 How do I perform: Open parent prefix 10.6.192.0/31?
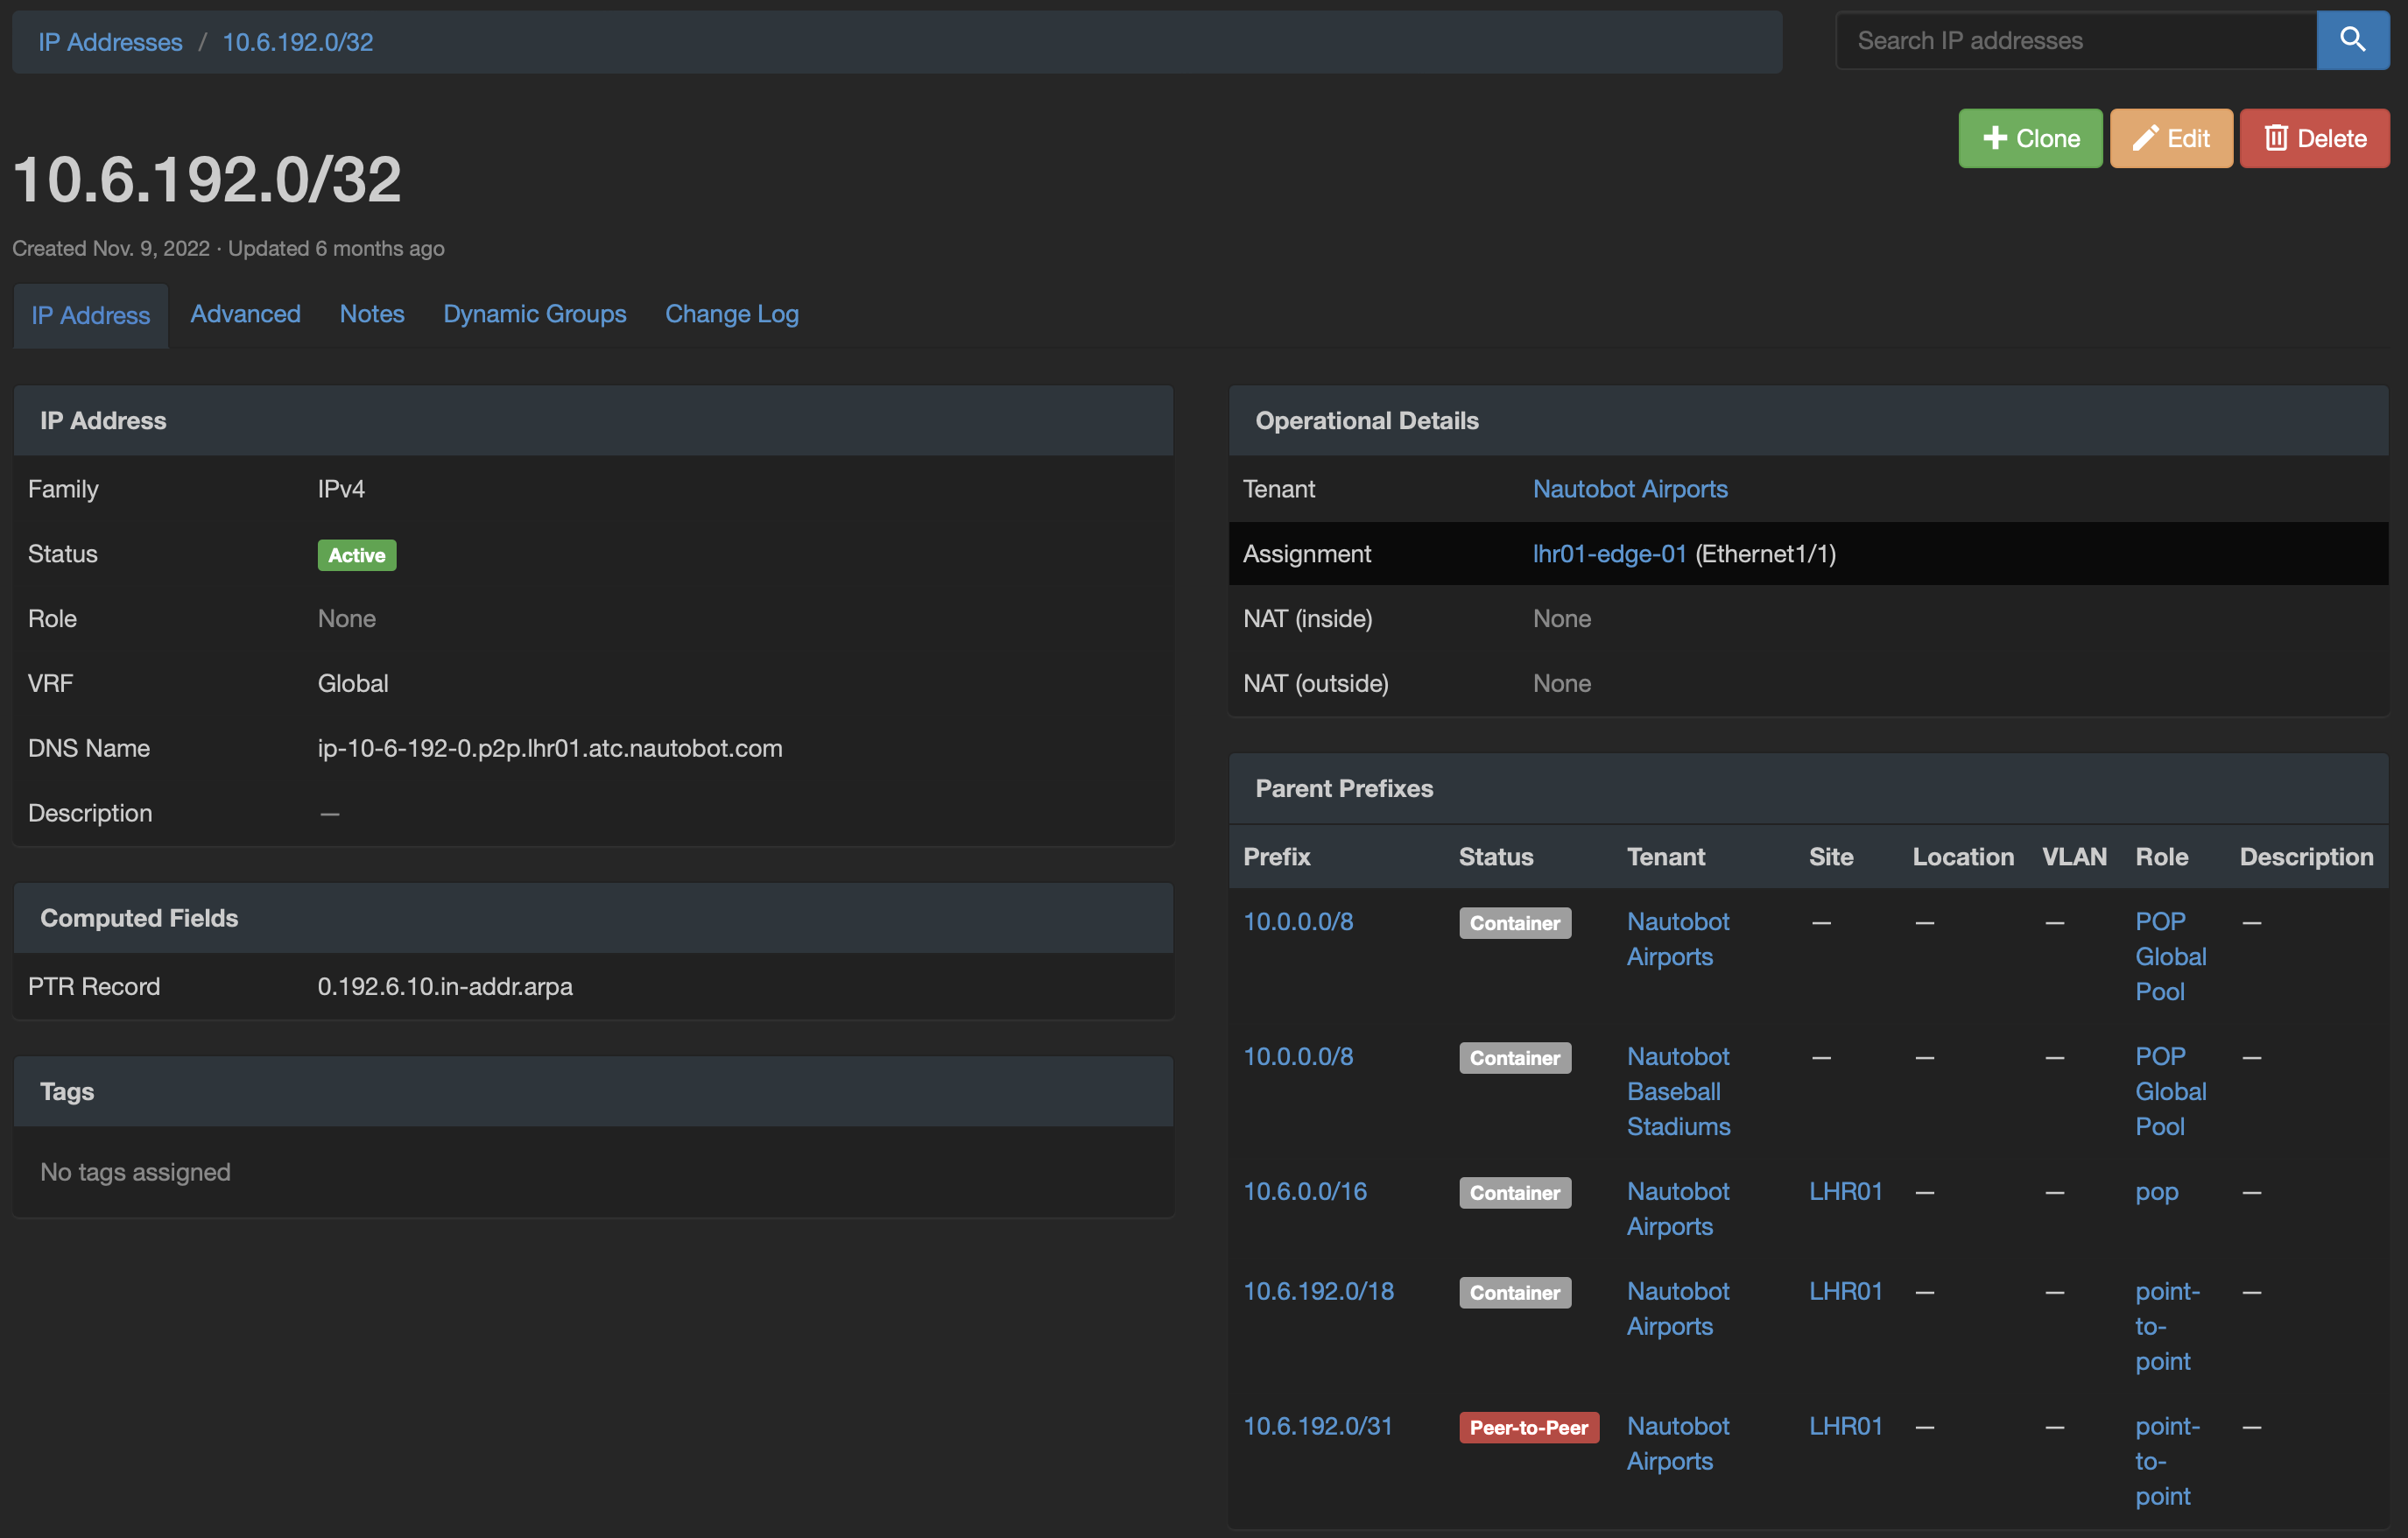tap(1317, 1426)
